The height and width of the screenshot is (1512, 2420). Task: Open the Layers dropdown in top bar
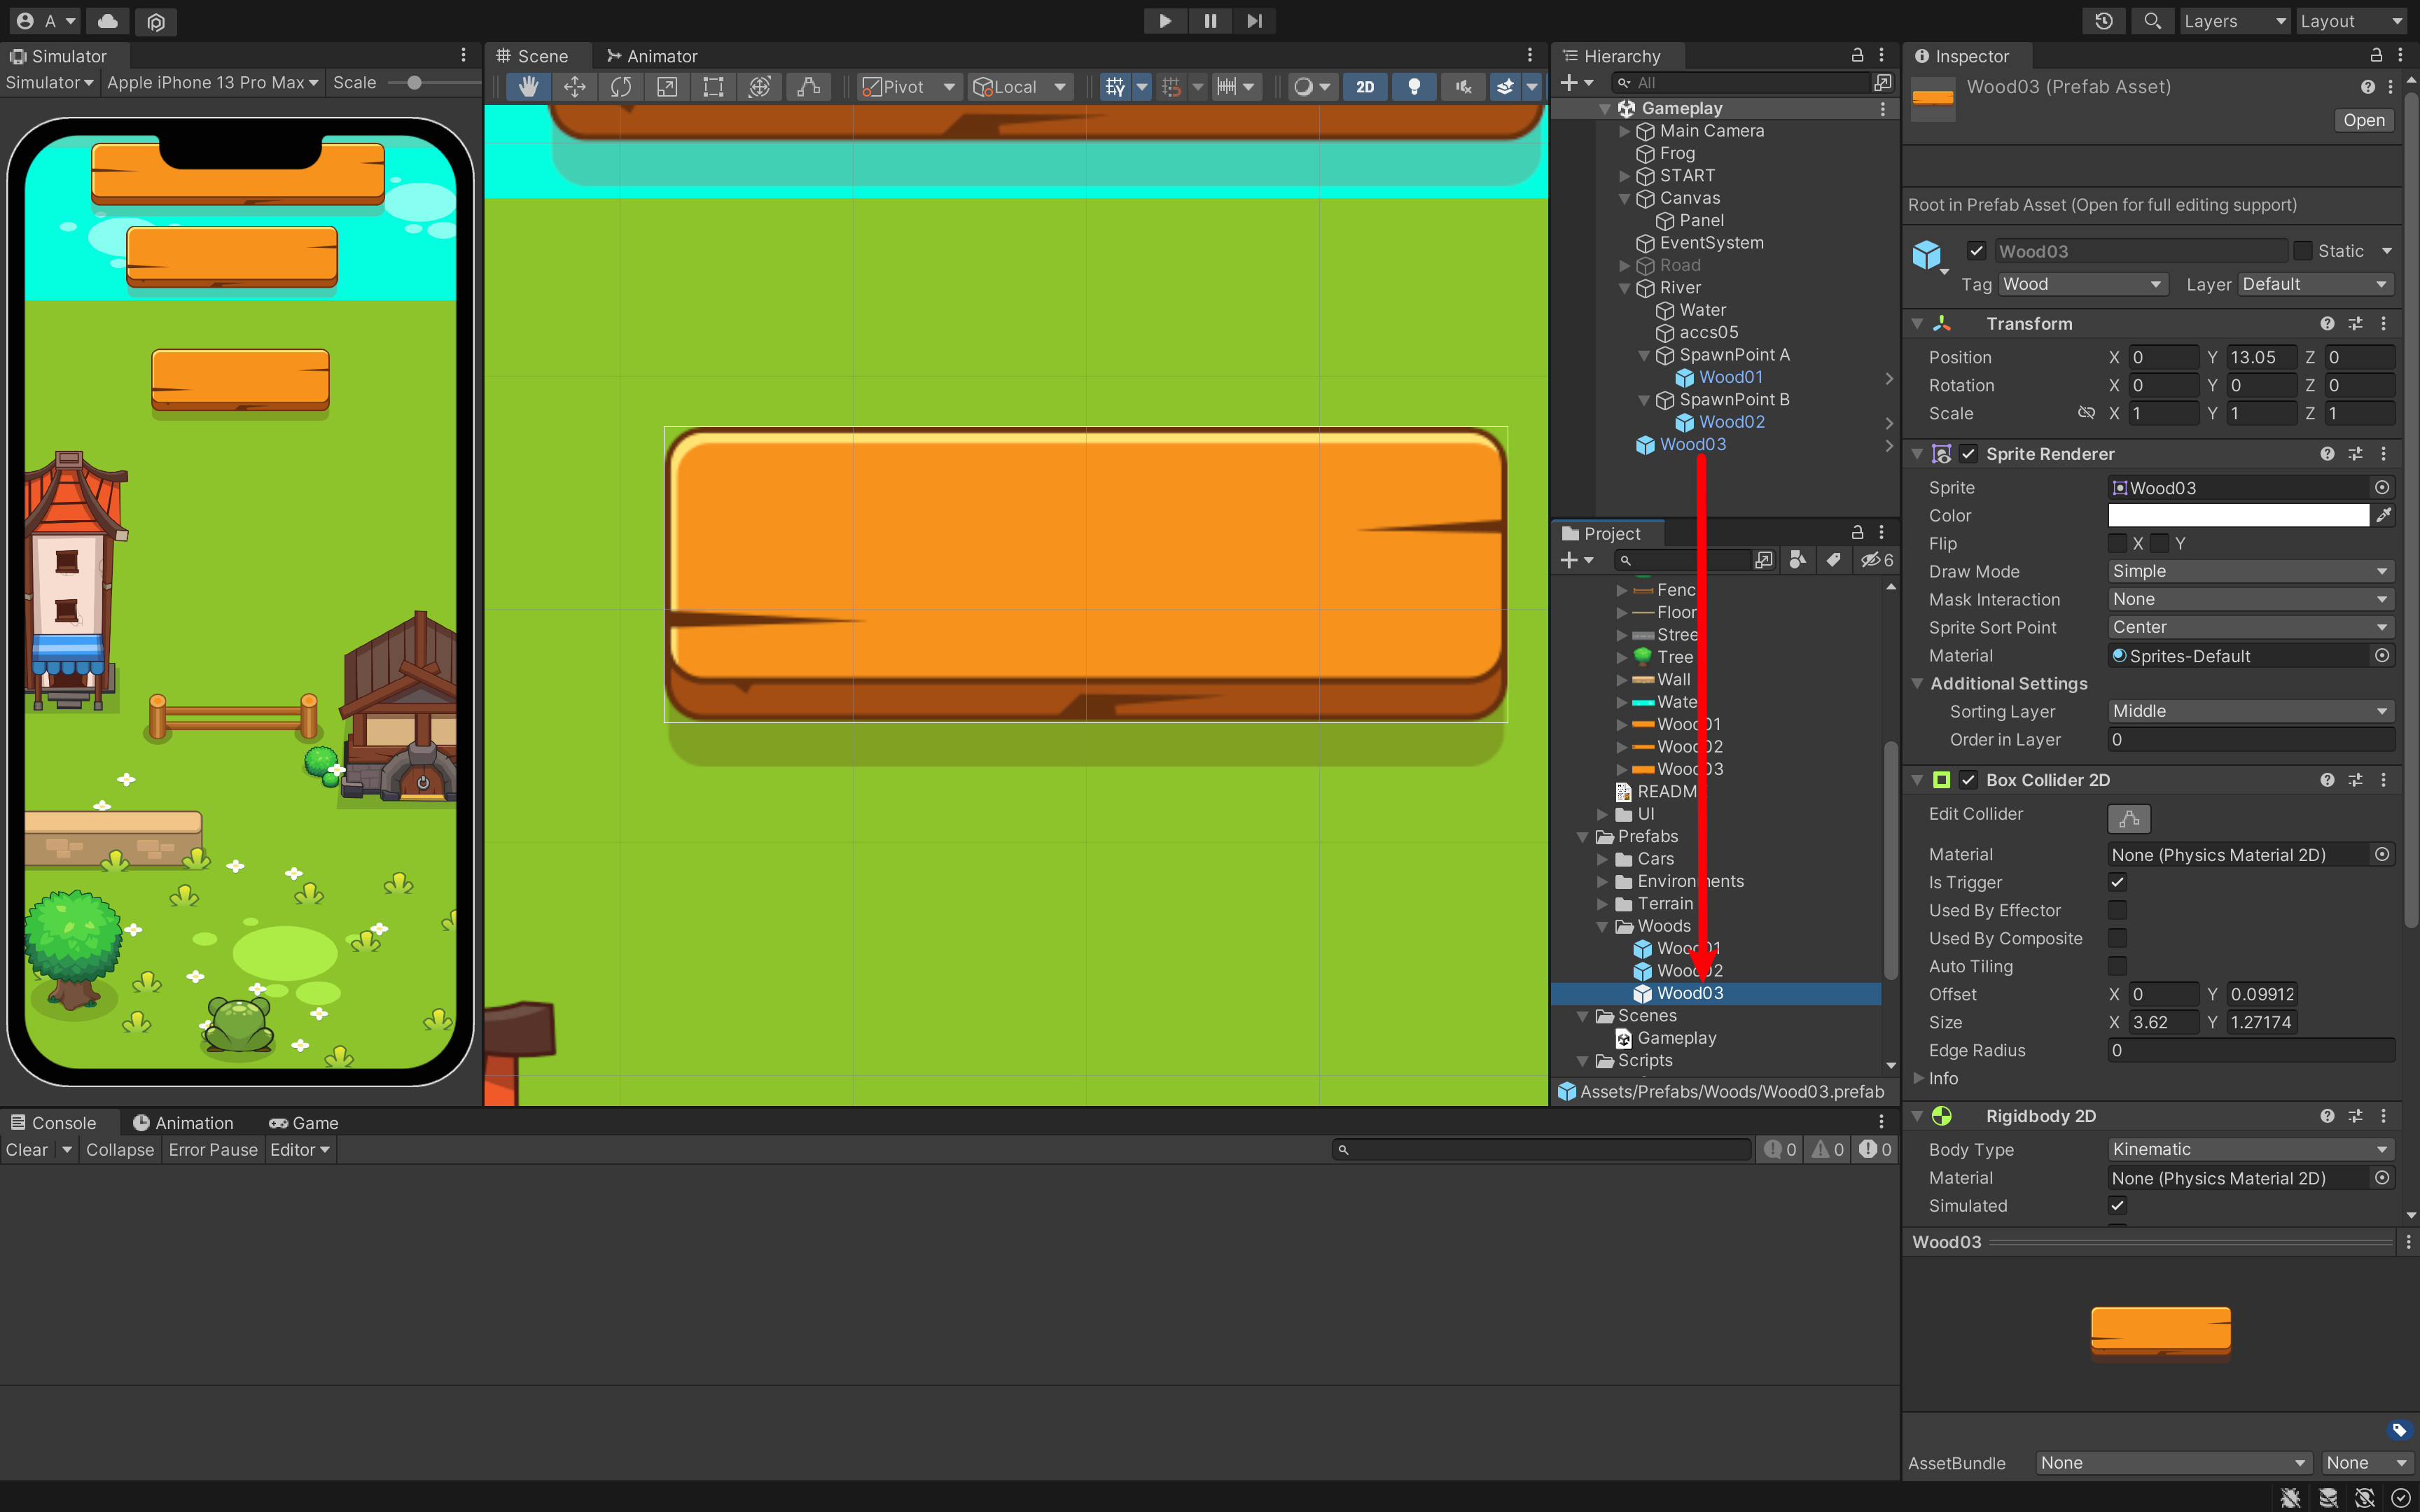click(2234, 21)
